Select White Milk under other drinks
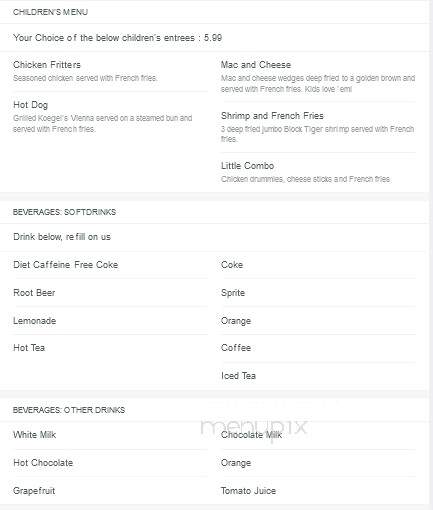This screenshot has height=510, width=433. point(34,435)
